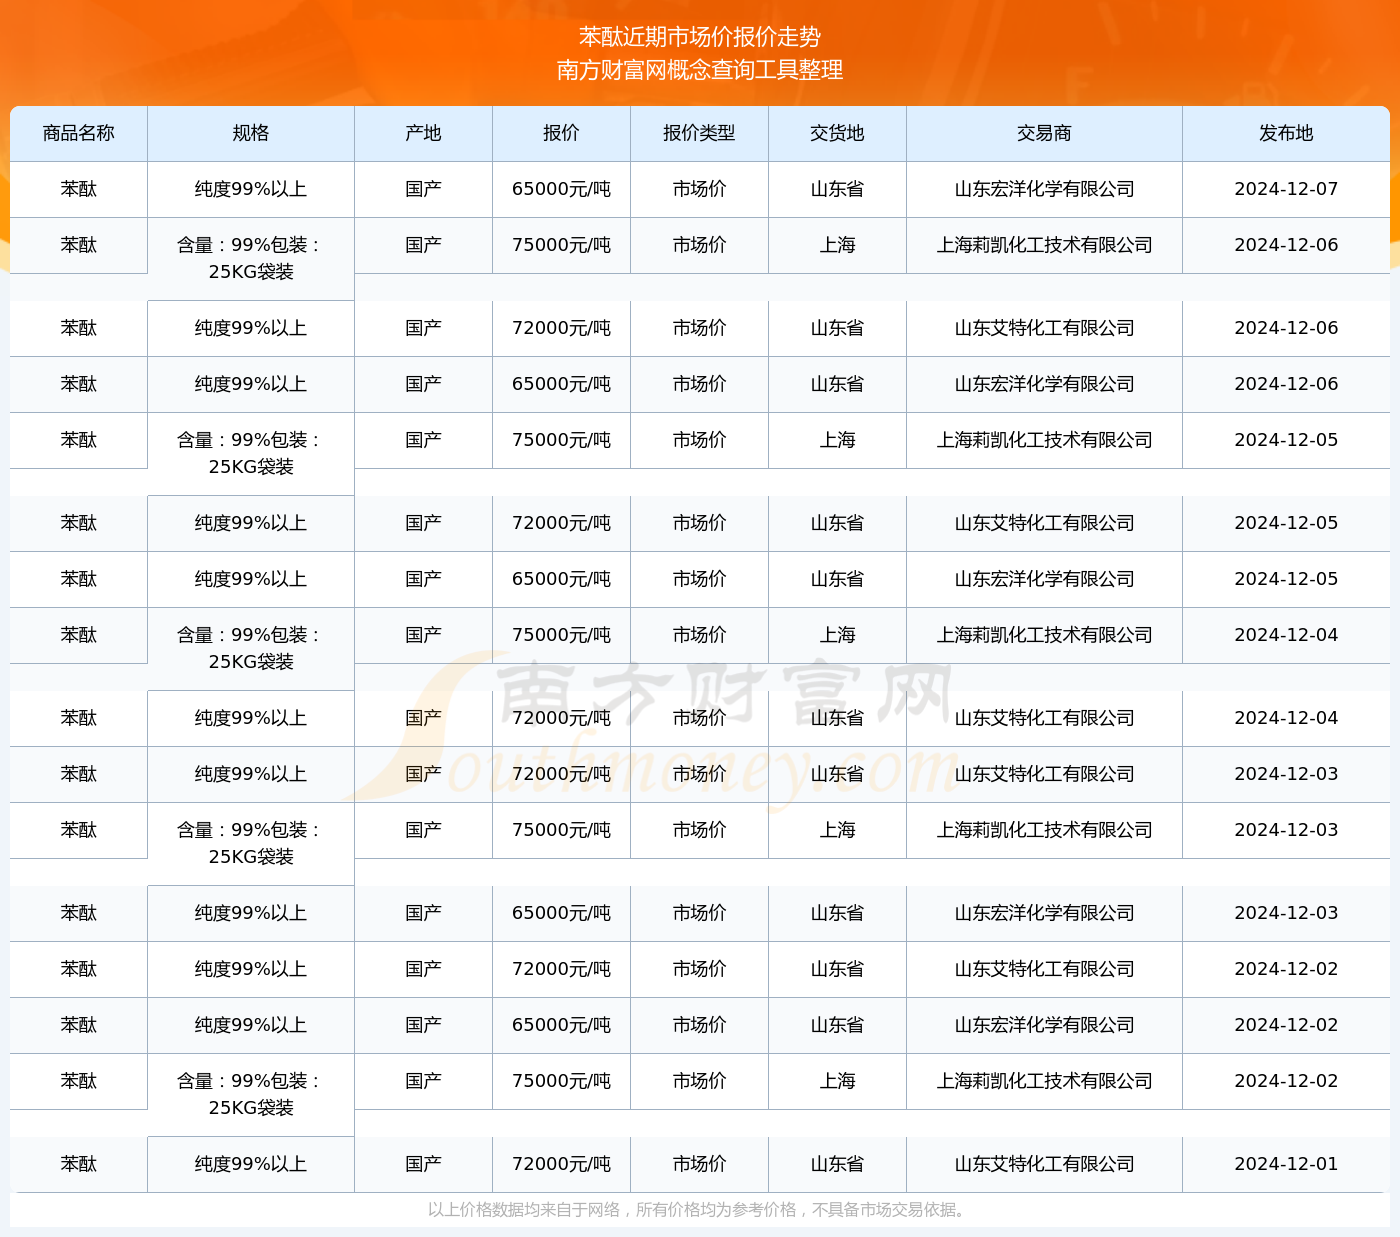Click 山东宏洋化学有限公司 in the 2024-12-07 row
Screen dimensions: 1400x1237
[x=1044, y=189]
